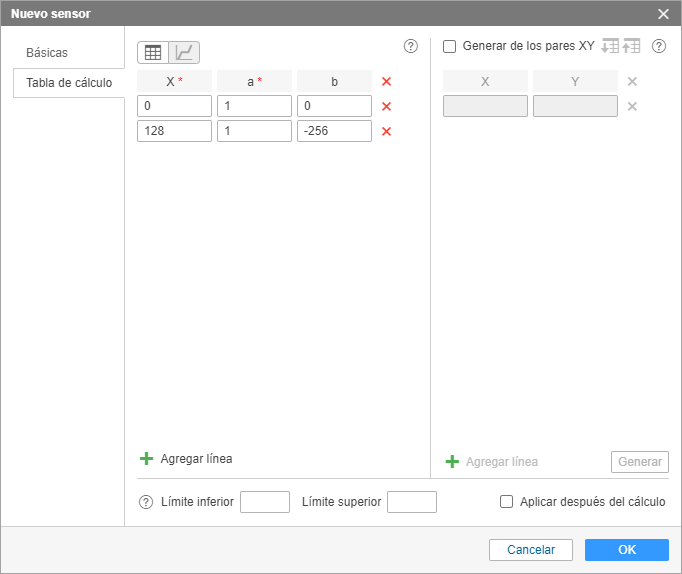Switch to table view icon
Image resolution: width=682 pixels, height=574 pixels.
[x=153, y=53]
